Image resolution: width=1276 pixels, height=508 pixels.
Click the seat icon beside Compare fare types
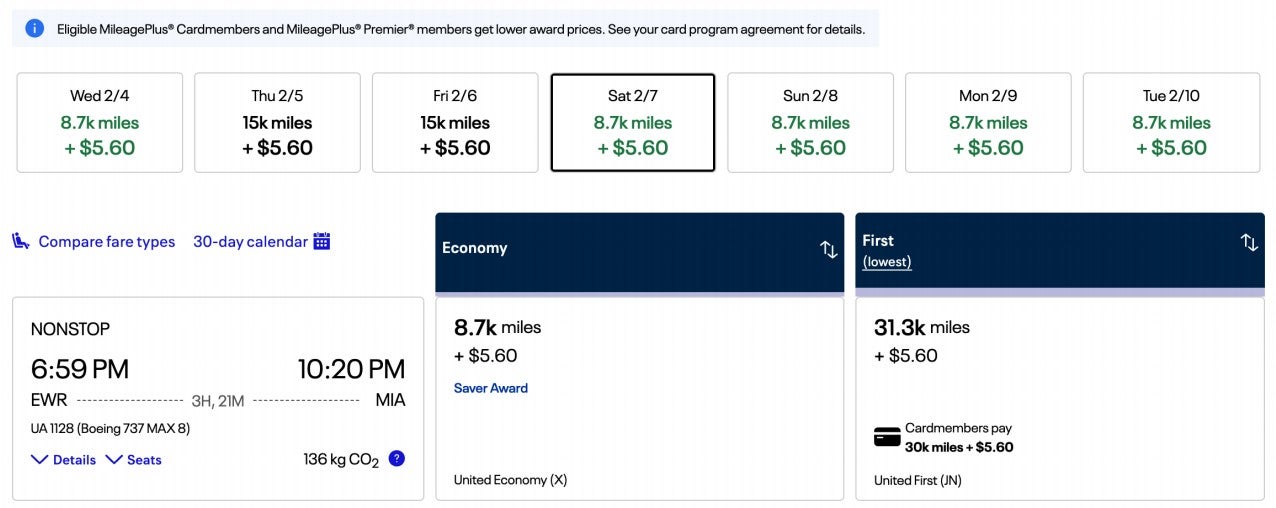tap(21, 241)
